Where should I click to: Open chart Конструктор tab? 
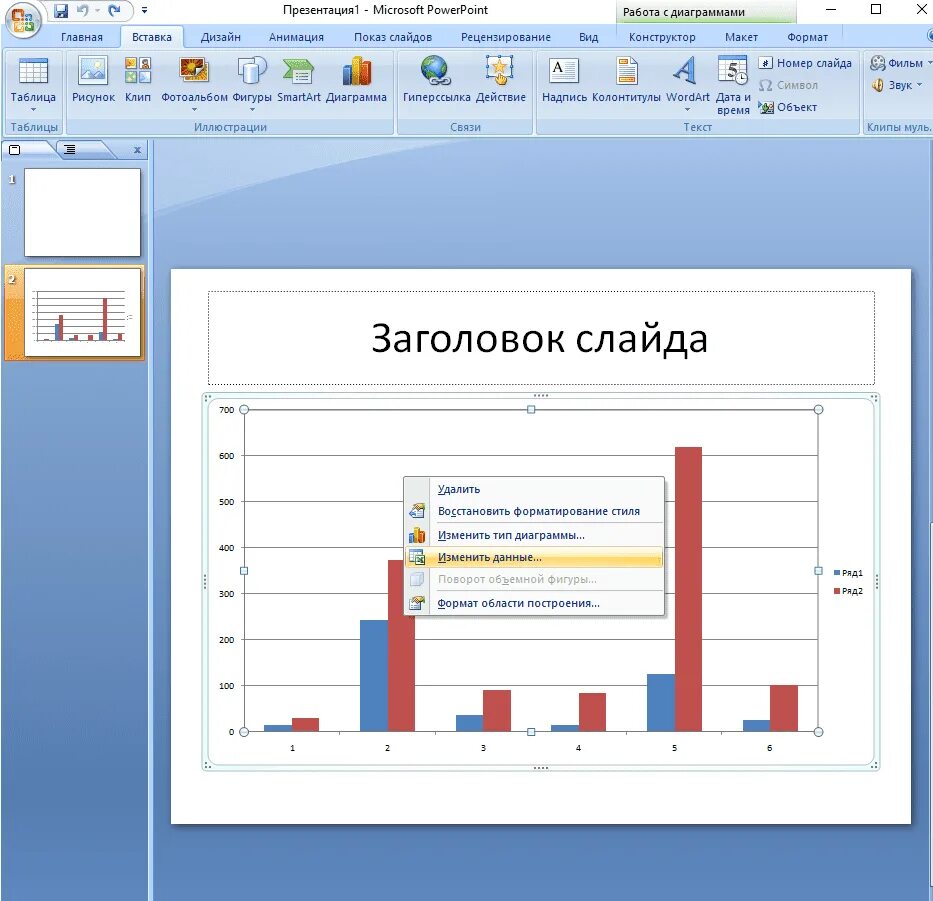click(x=662, y=37)
